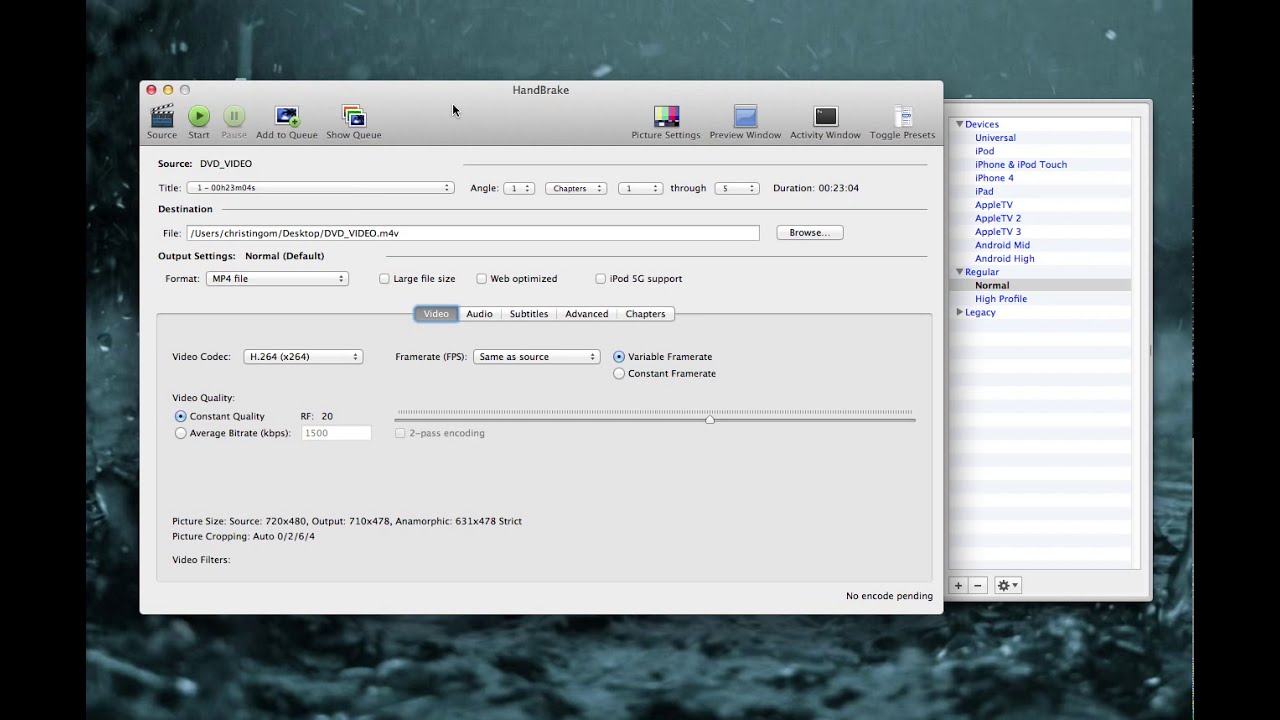Click the Pause toolbar icon
Viewport: 1280px width, 720px height.
(x=234, y=116)
